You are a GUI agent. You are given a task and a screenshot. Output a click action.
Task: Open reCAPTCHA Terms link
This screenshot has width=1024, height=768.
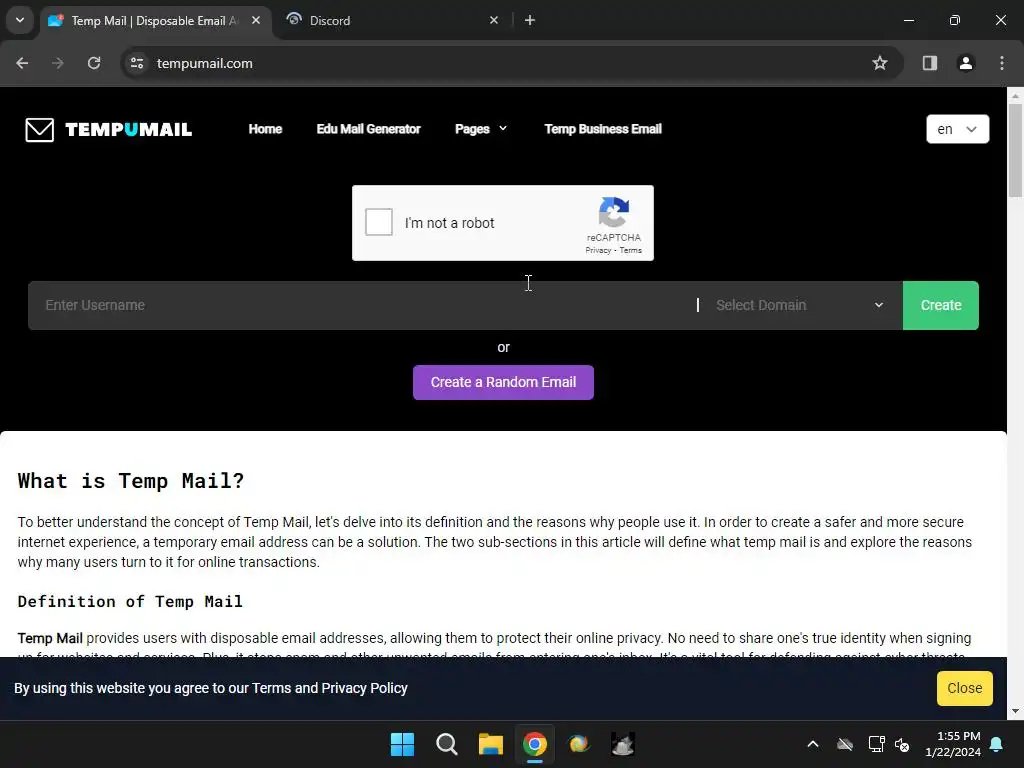click(630, 251)
